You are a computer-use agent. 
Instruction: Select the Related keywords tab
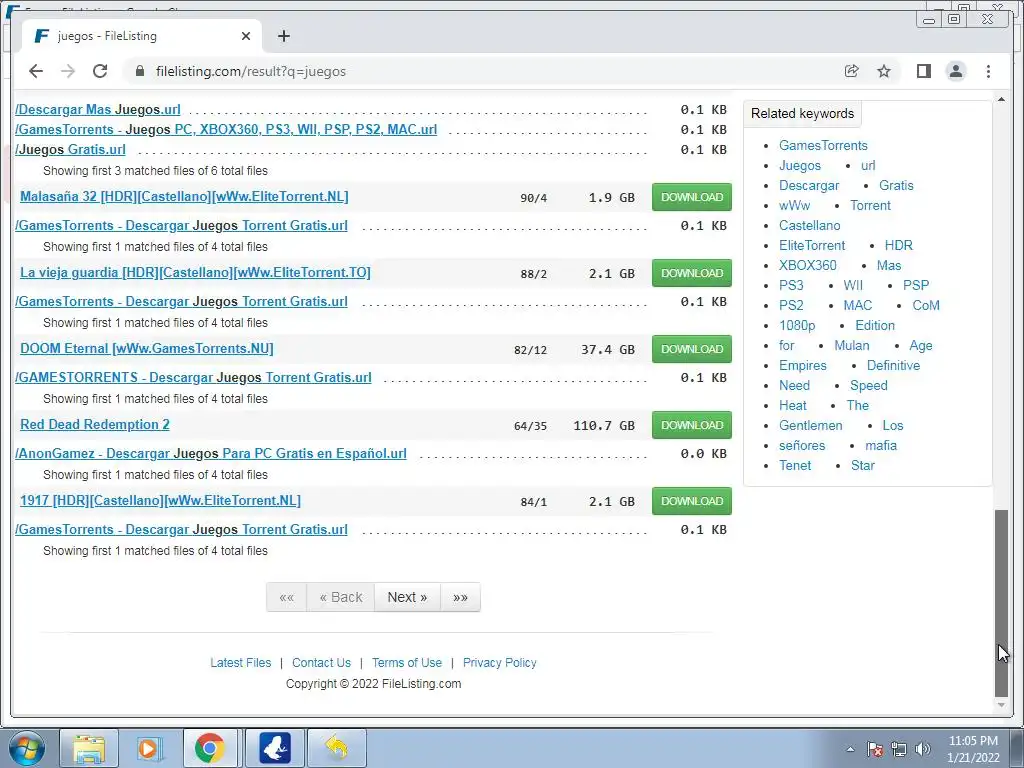803,114
